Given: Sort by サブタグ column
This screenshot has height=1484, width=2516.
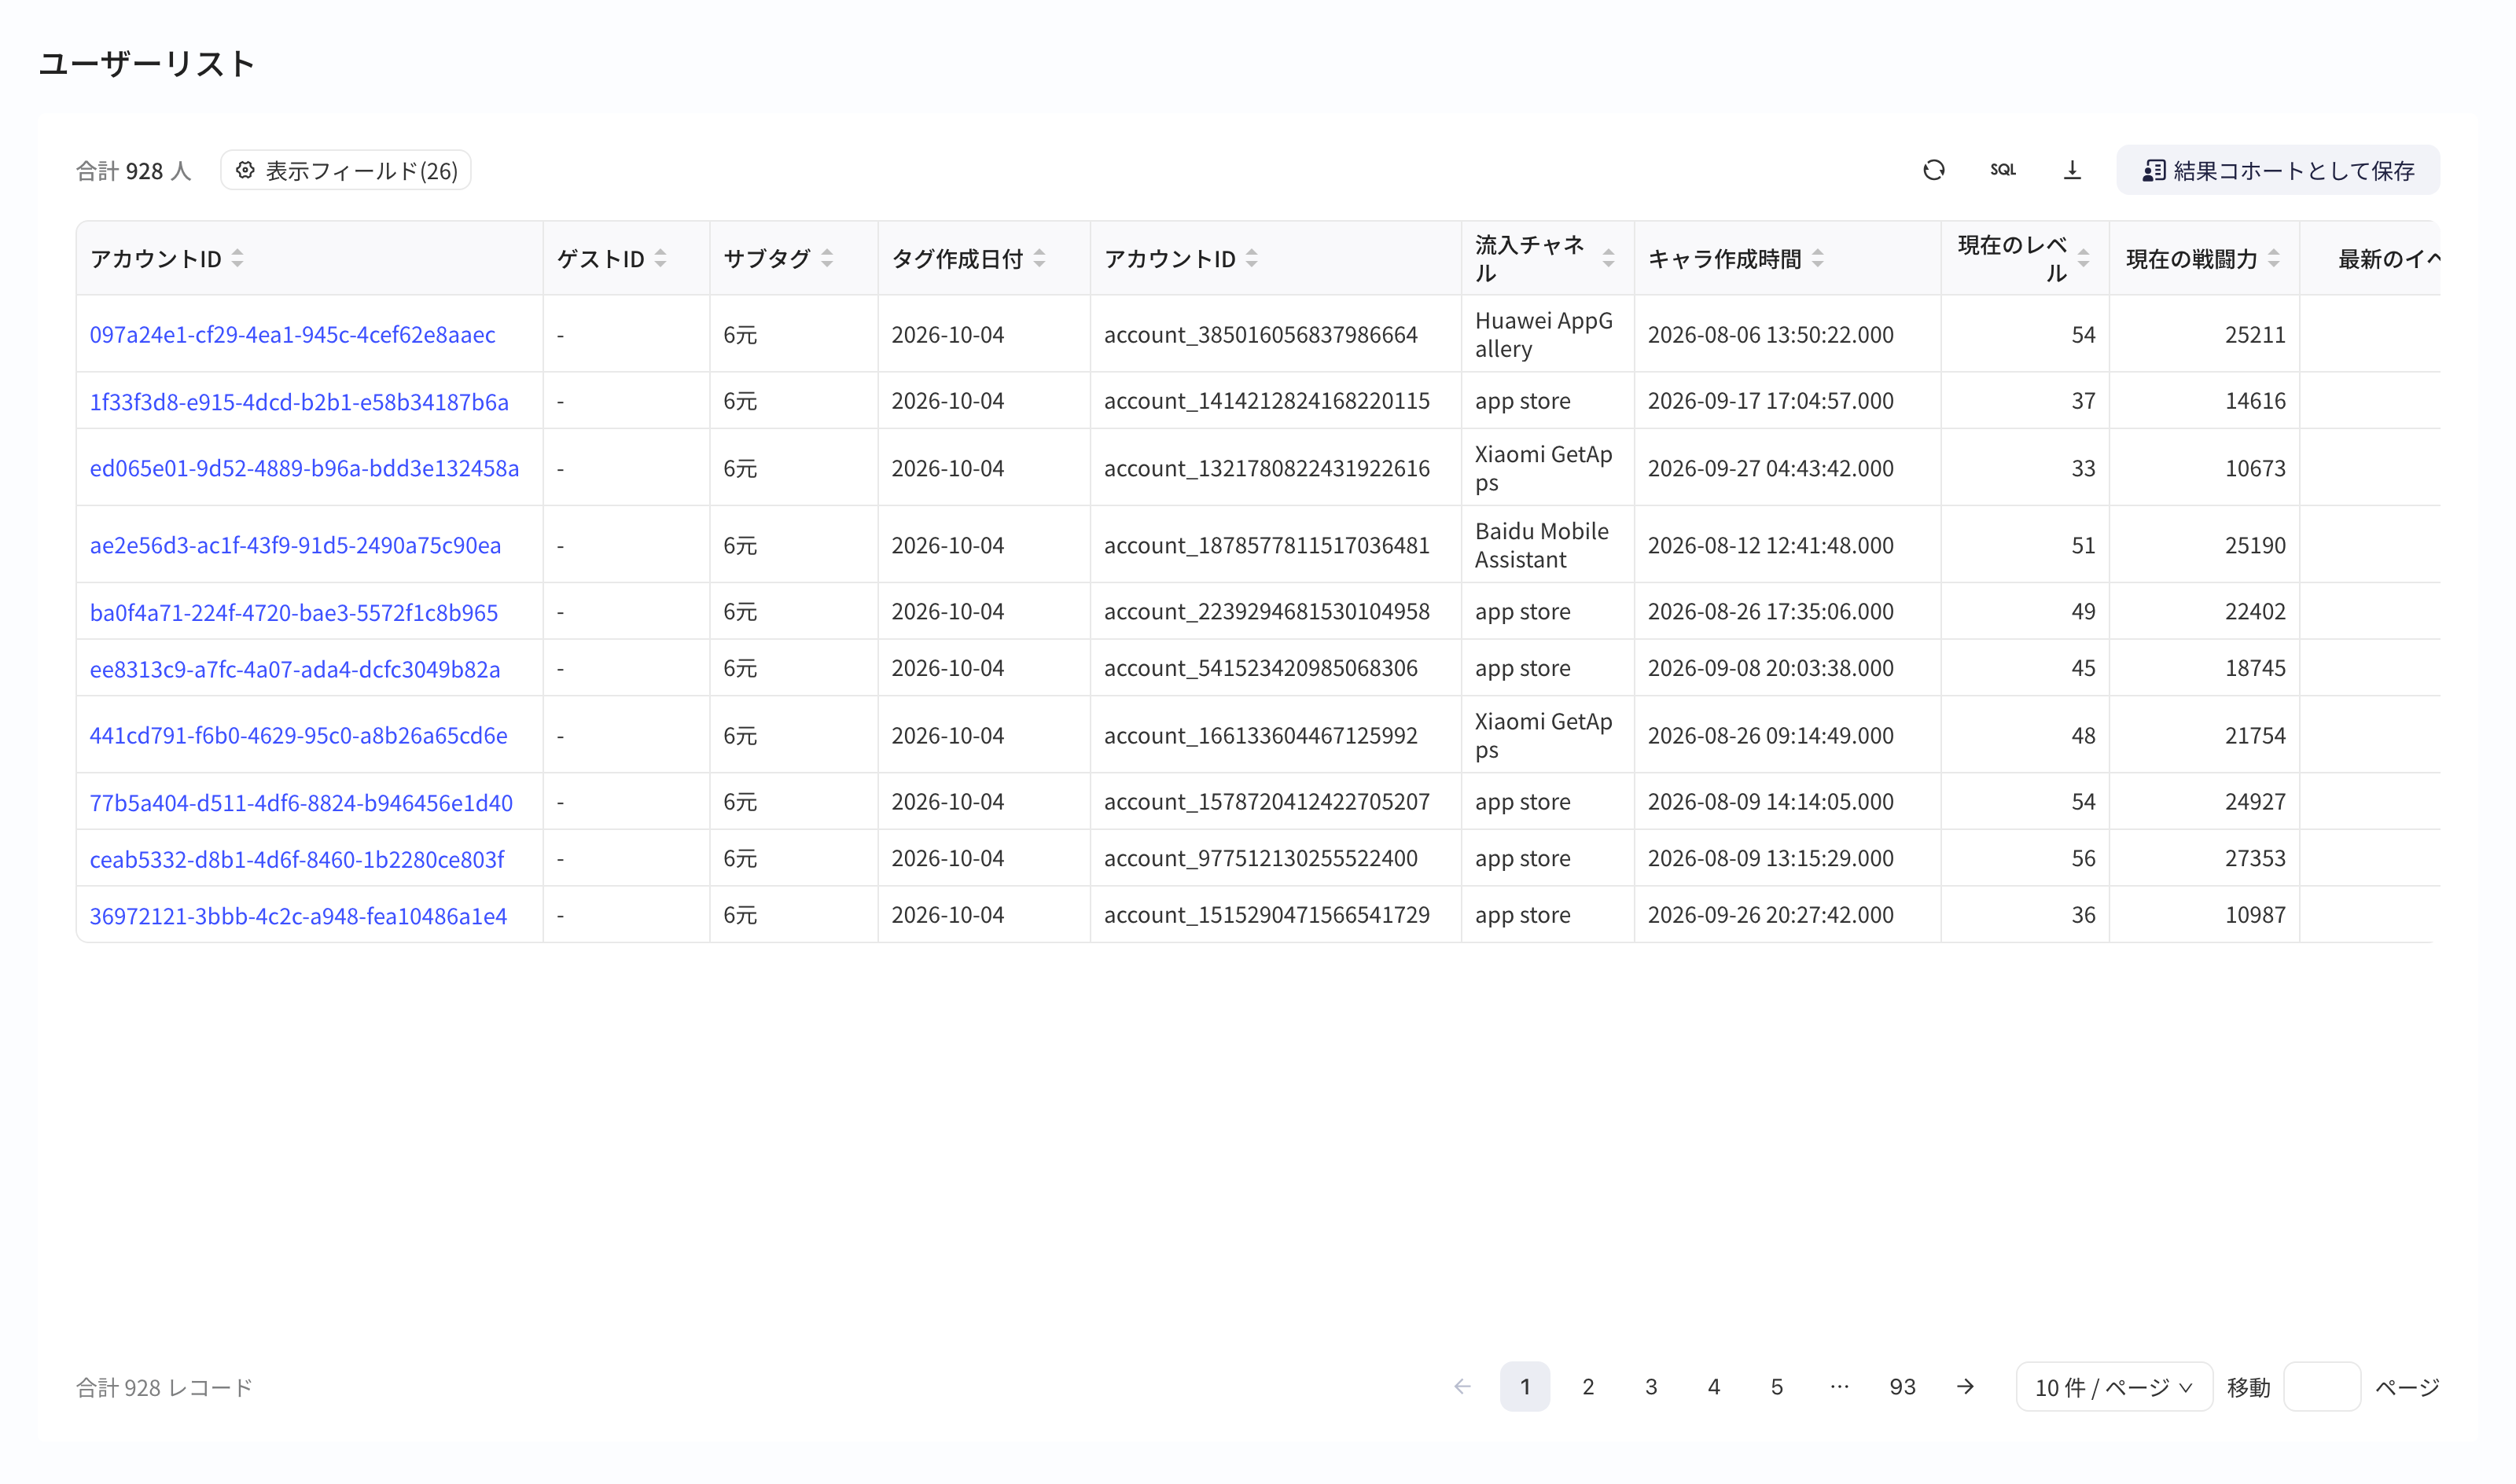Looking at the screenshot, I should (827, 258).
